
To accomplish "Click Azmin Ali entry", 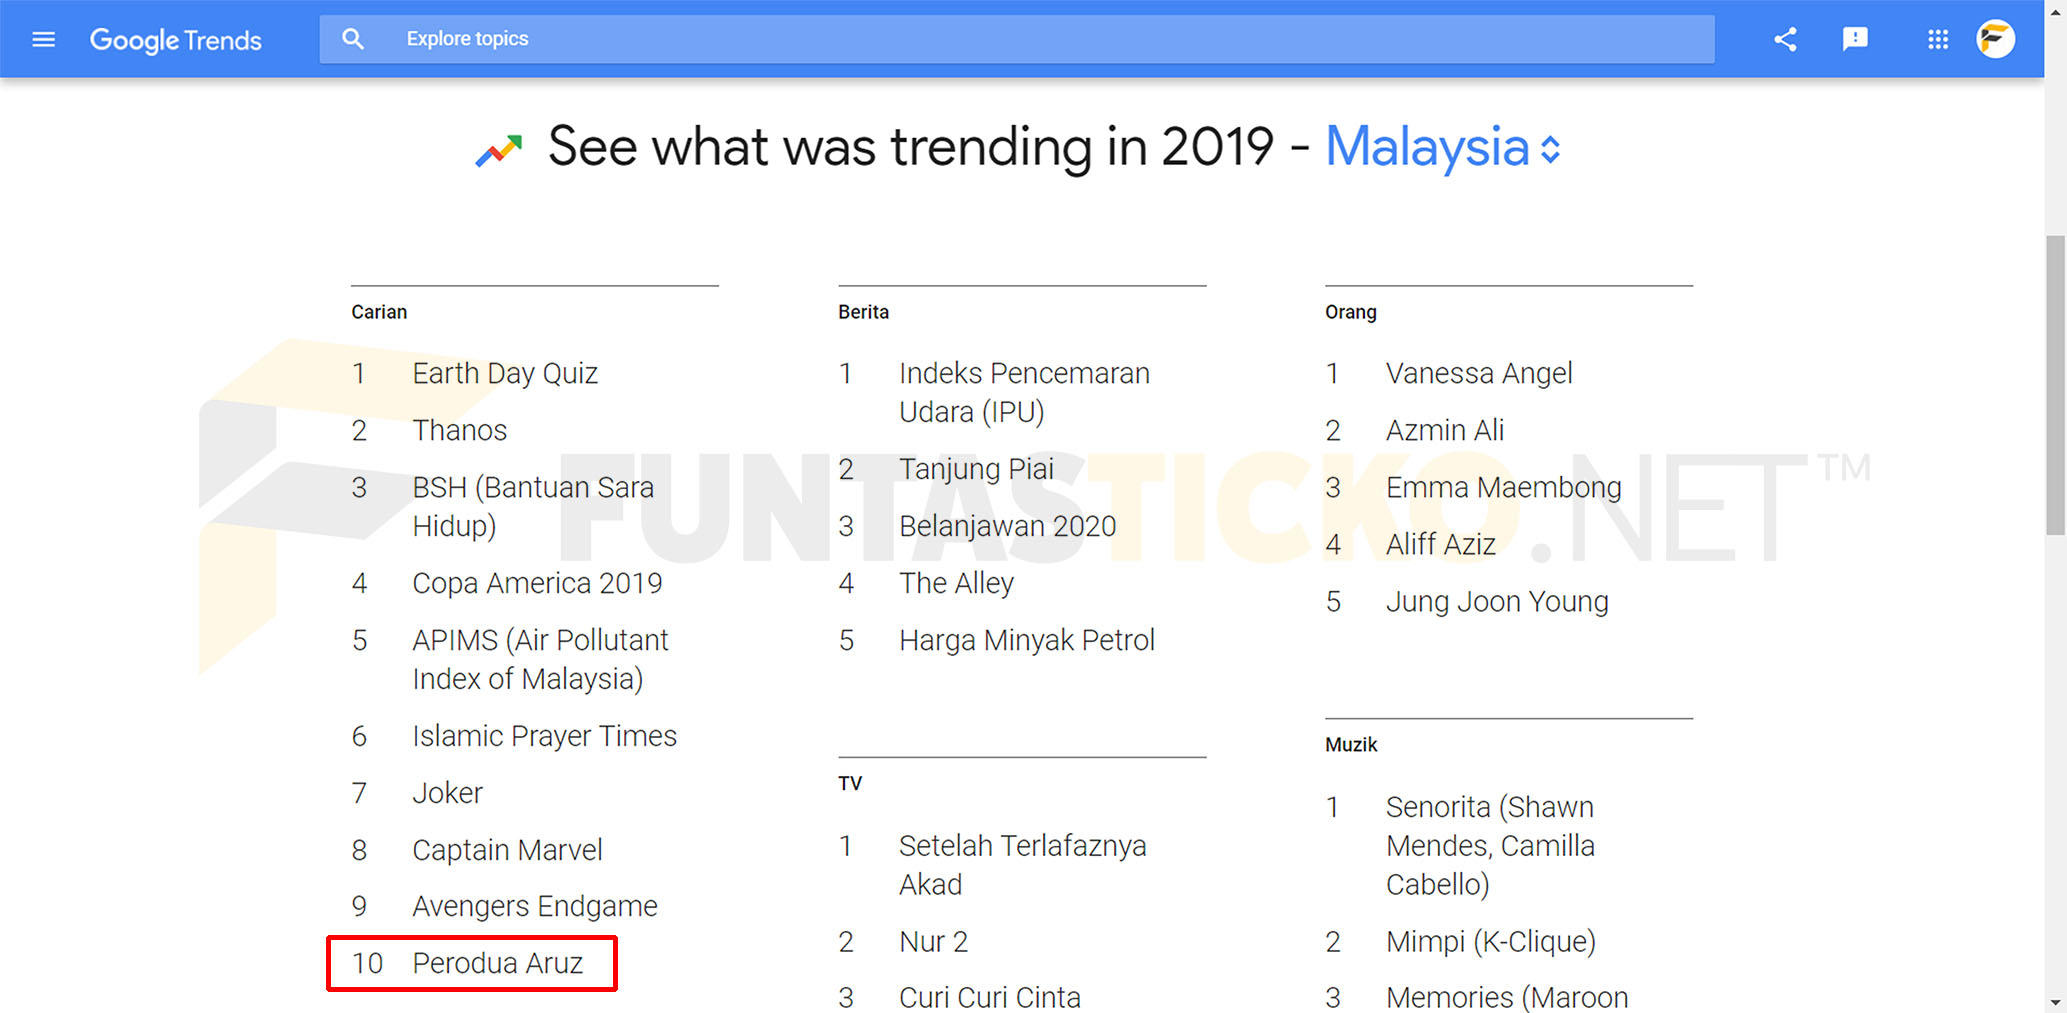I will [x=1445, y=430].
